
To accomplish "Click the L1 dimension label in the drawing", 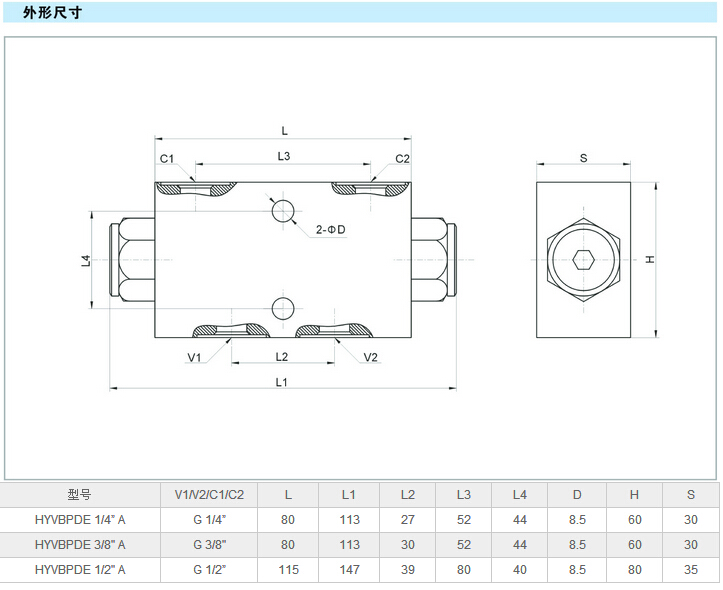I will (282, 382).
